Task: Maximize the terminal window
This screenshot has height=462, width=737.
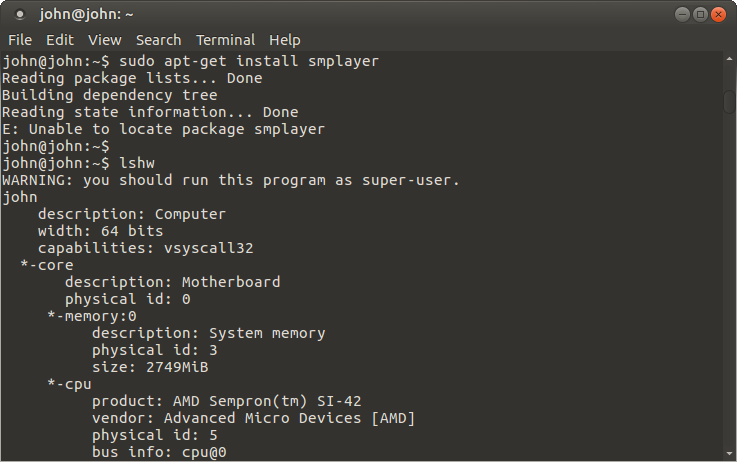Action: (700, 15)
